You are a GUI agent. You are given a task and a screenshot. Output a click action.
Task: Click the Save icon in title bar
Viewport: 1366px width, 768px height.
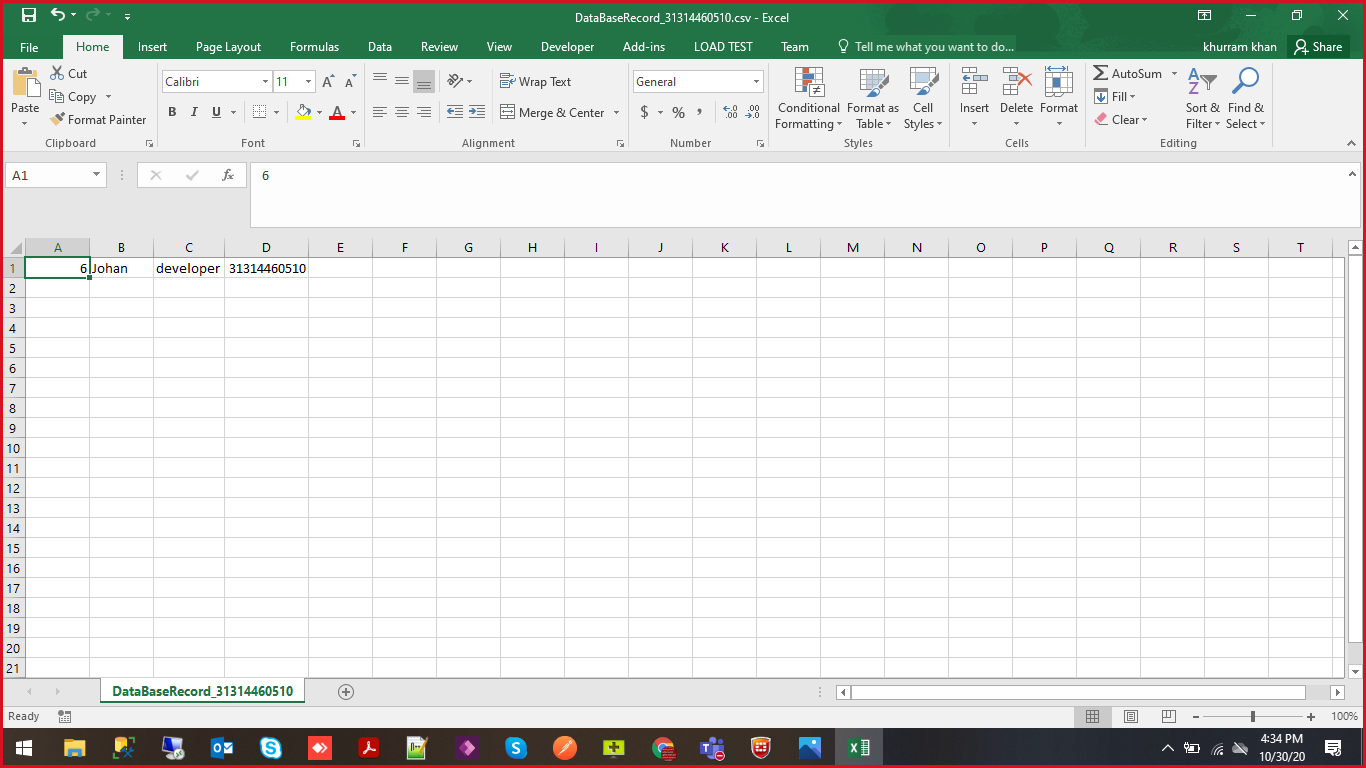28,16
